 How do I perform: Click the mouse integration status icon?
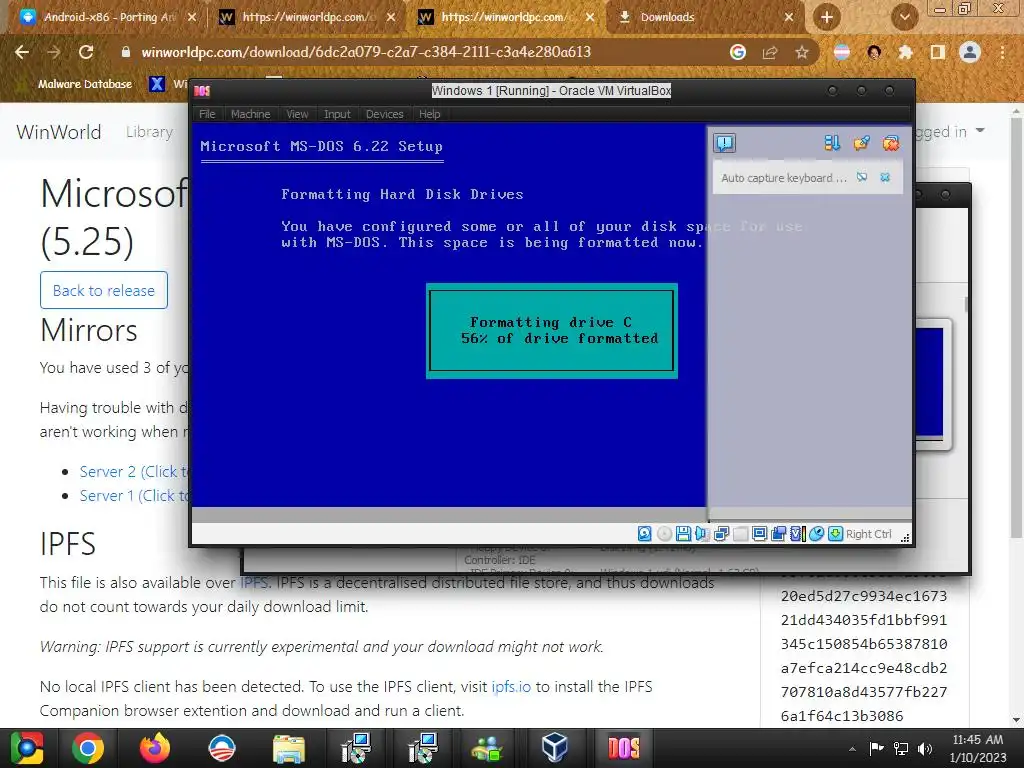coord(816,534)
